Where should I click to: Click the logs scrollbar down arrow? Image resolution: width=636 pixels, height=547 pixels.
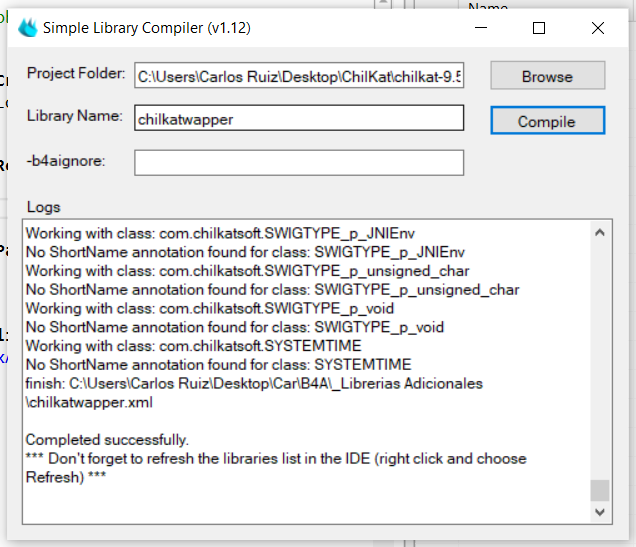click(599, 512)
